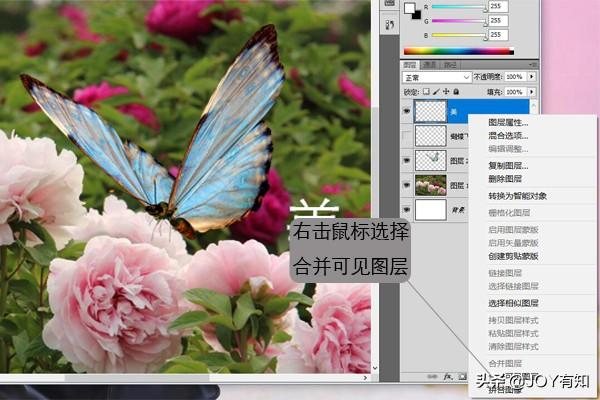The width and height of the screenshot is (600, 400).
Task: Click the link layers icon at panel bottom
Action: click(x=432, y=377)
